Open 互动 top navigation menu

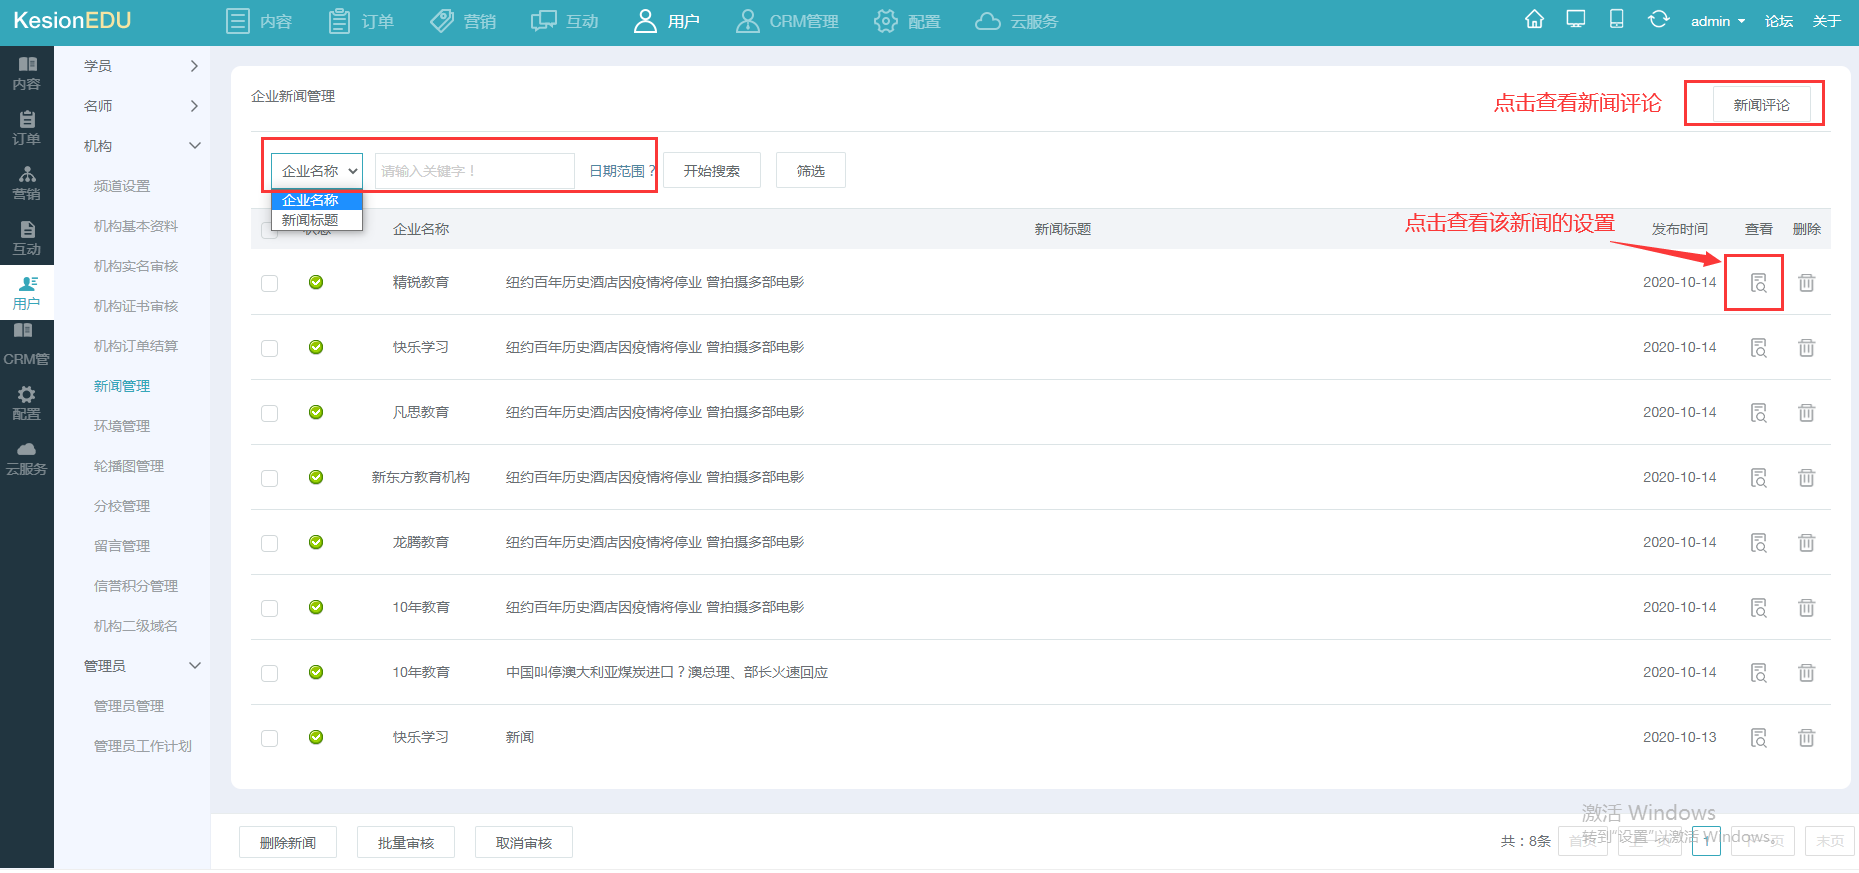pos(565,21)
